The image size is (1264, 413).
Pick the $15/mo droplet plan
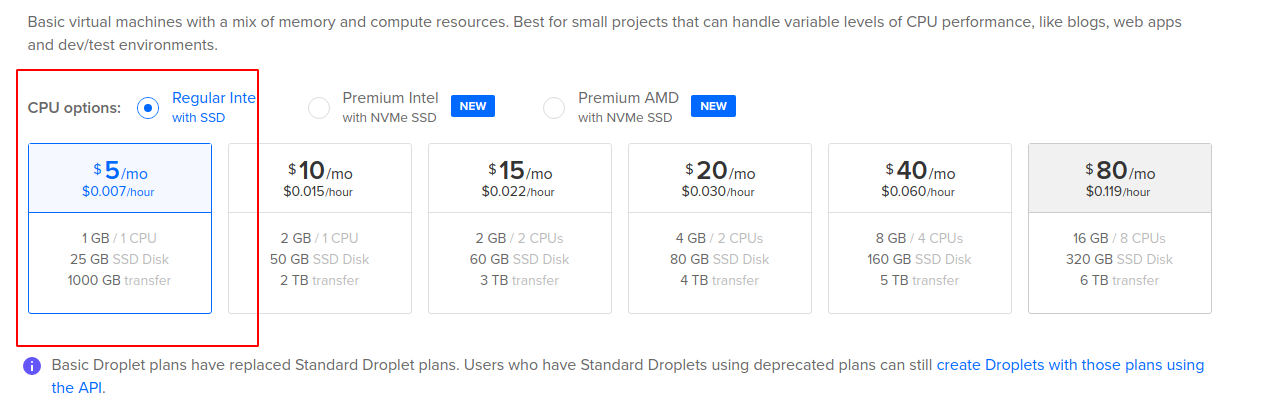[520, 228]
